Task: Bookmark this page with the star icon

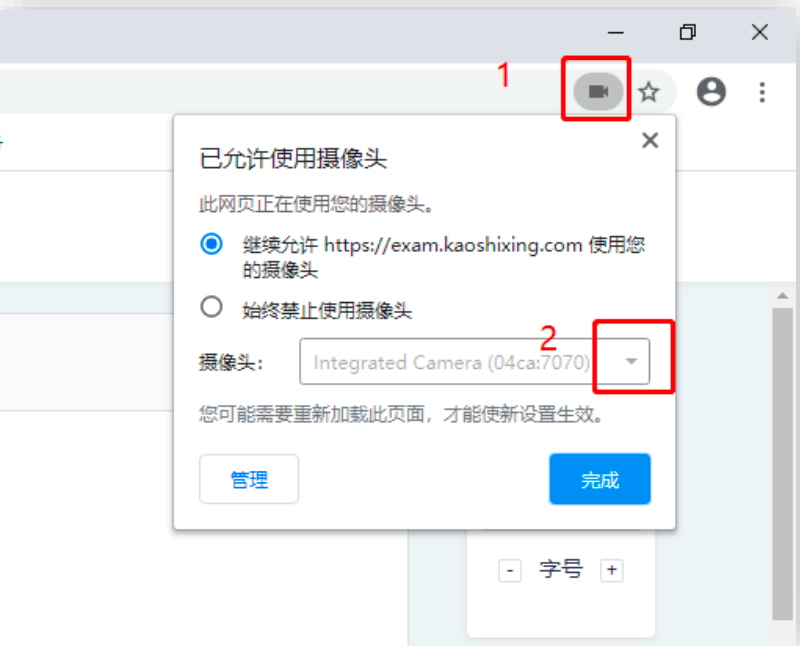Action: 648,92
